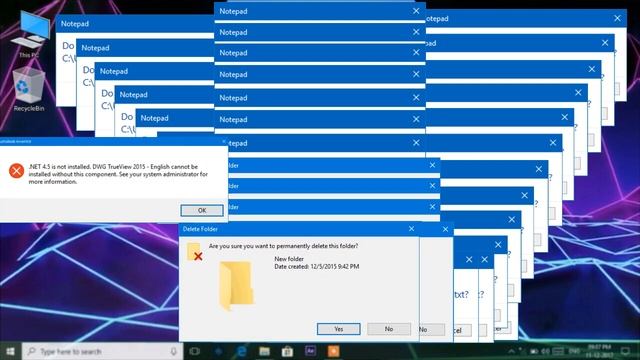Click 'Date created: 12/5/2015 9:42 PM' text
Screen dimensions: 640x360
(x=317, y=267)
